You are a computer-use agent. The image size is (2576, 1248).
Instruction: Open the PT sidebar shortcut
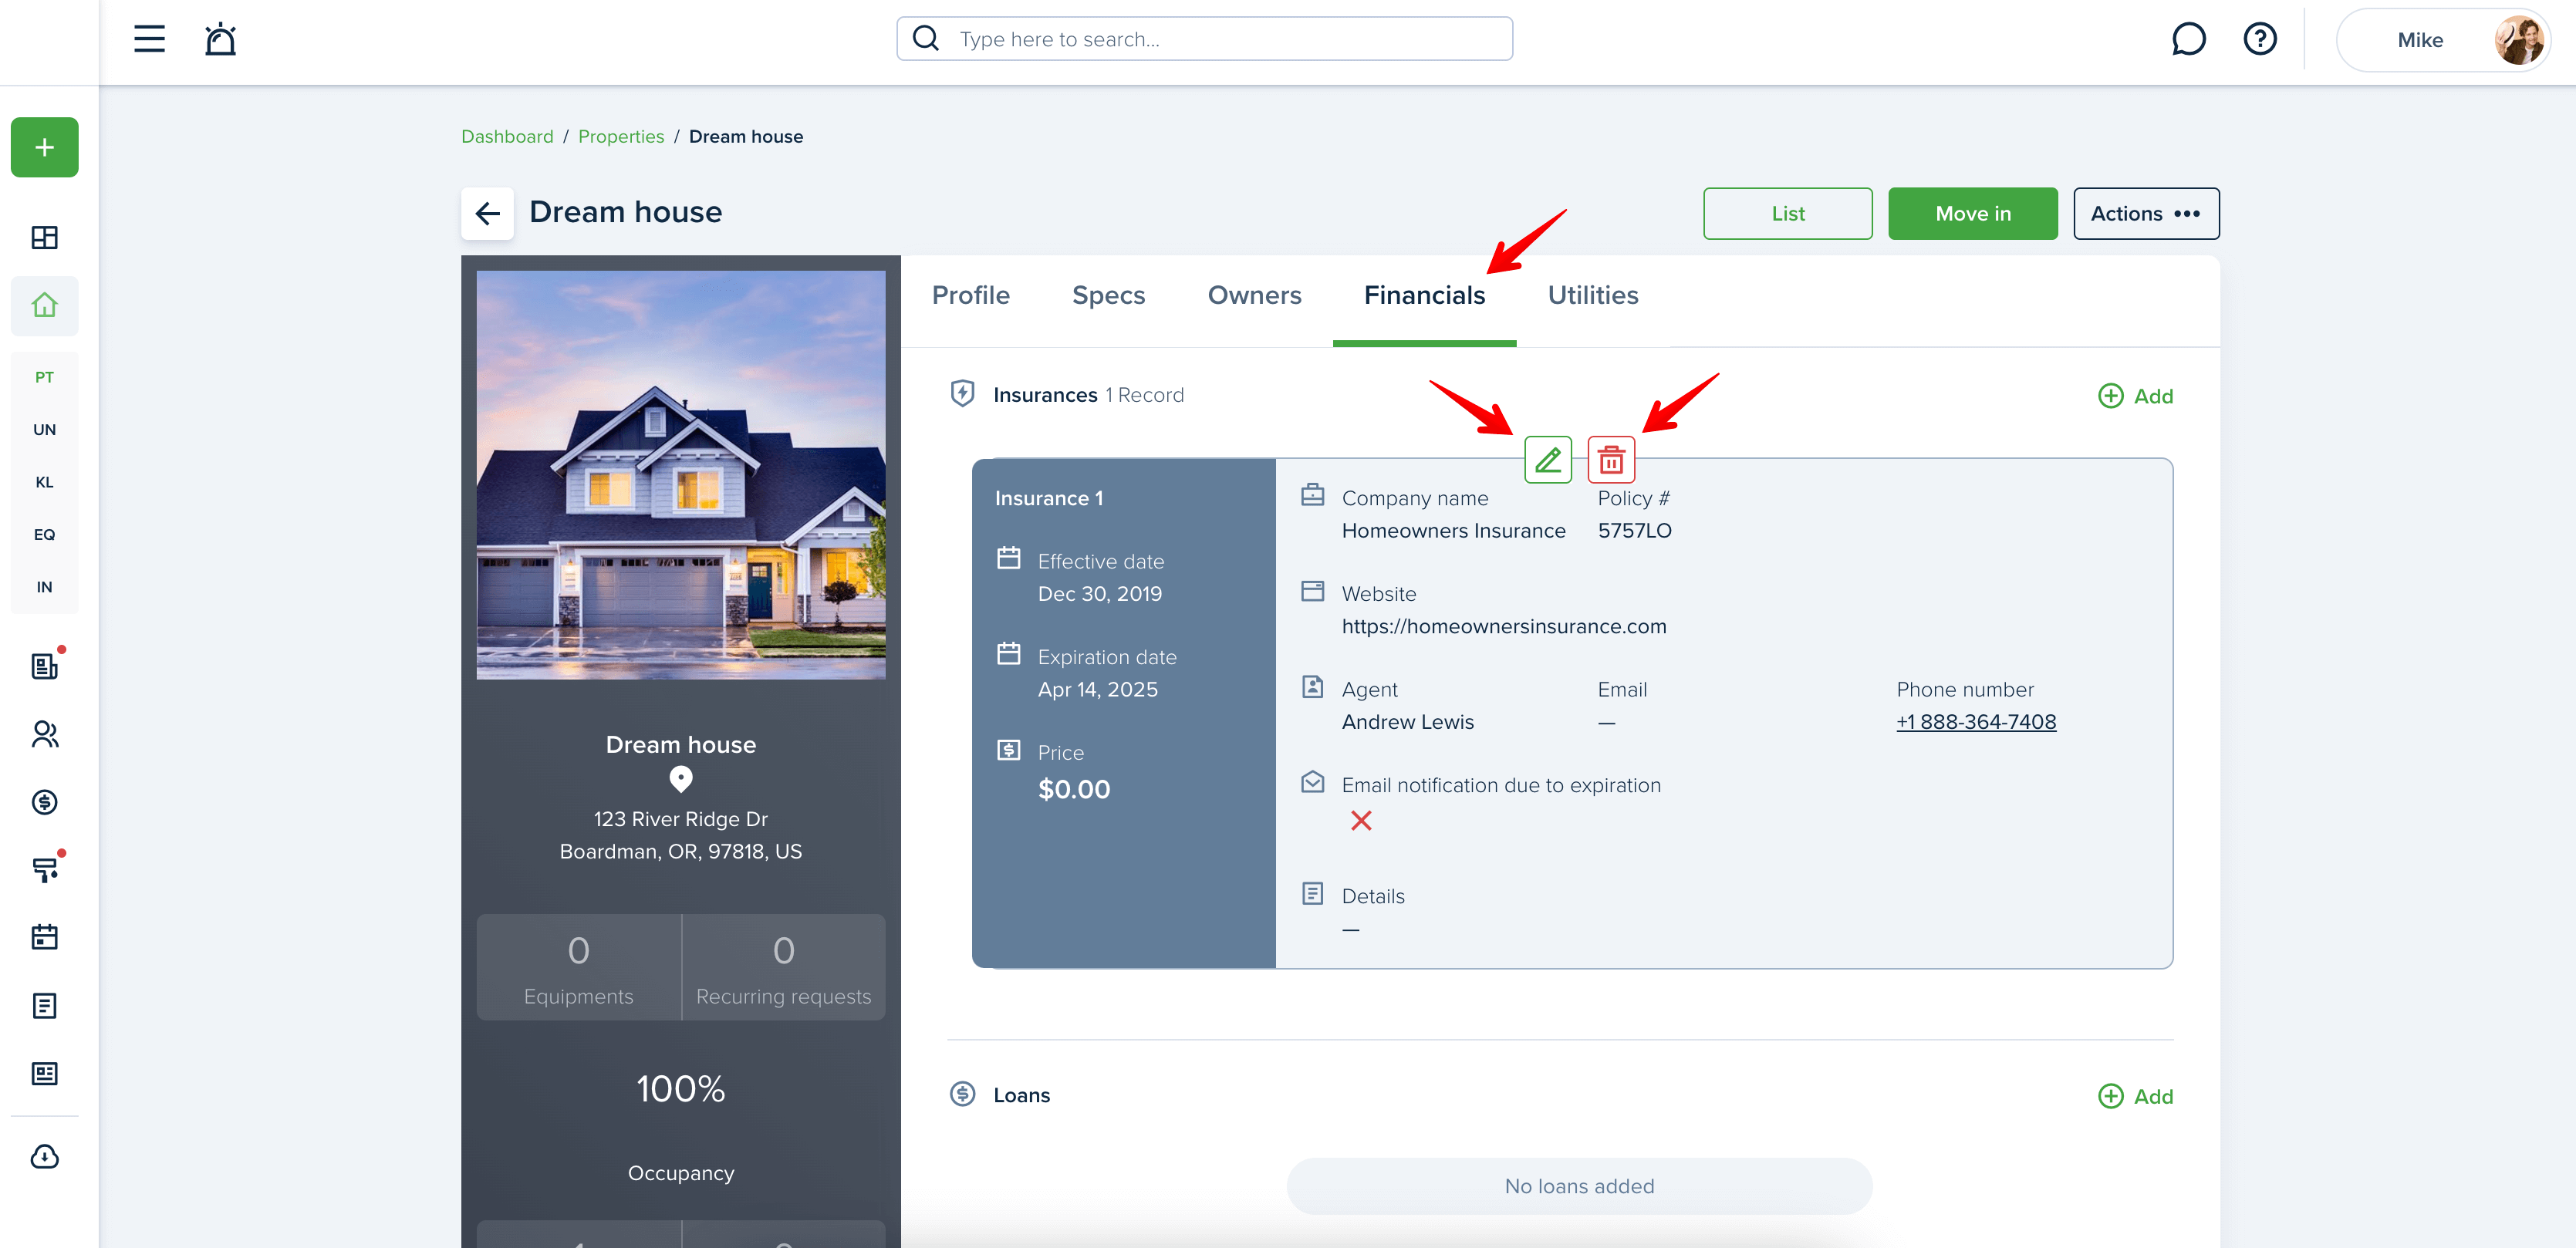tap(44, 377)
